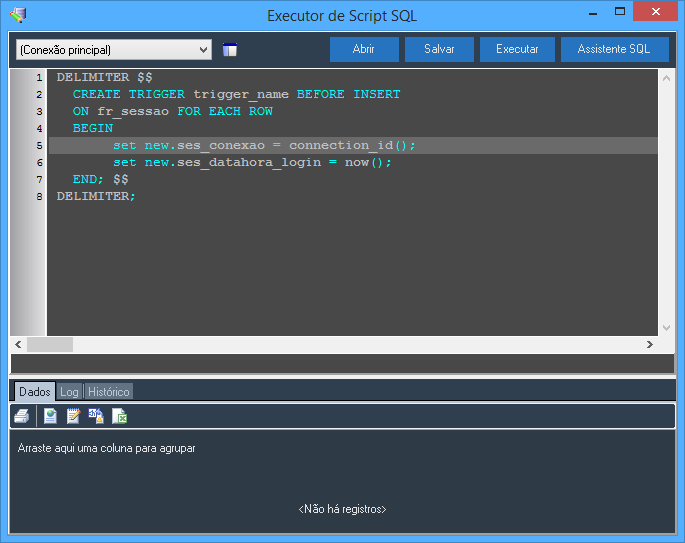Click the table icon beside connection dropdown

tap(230, 50)
